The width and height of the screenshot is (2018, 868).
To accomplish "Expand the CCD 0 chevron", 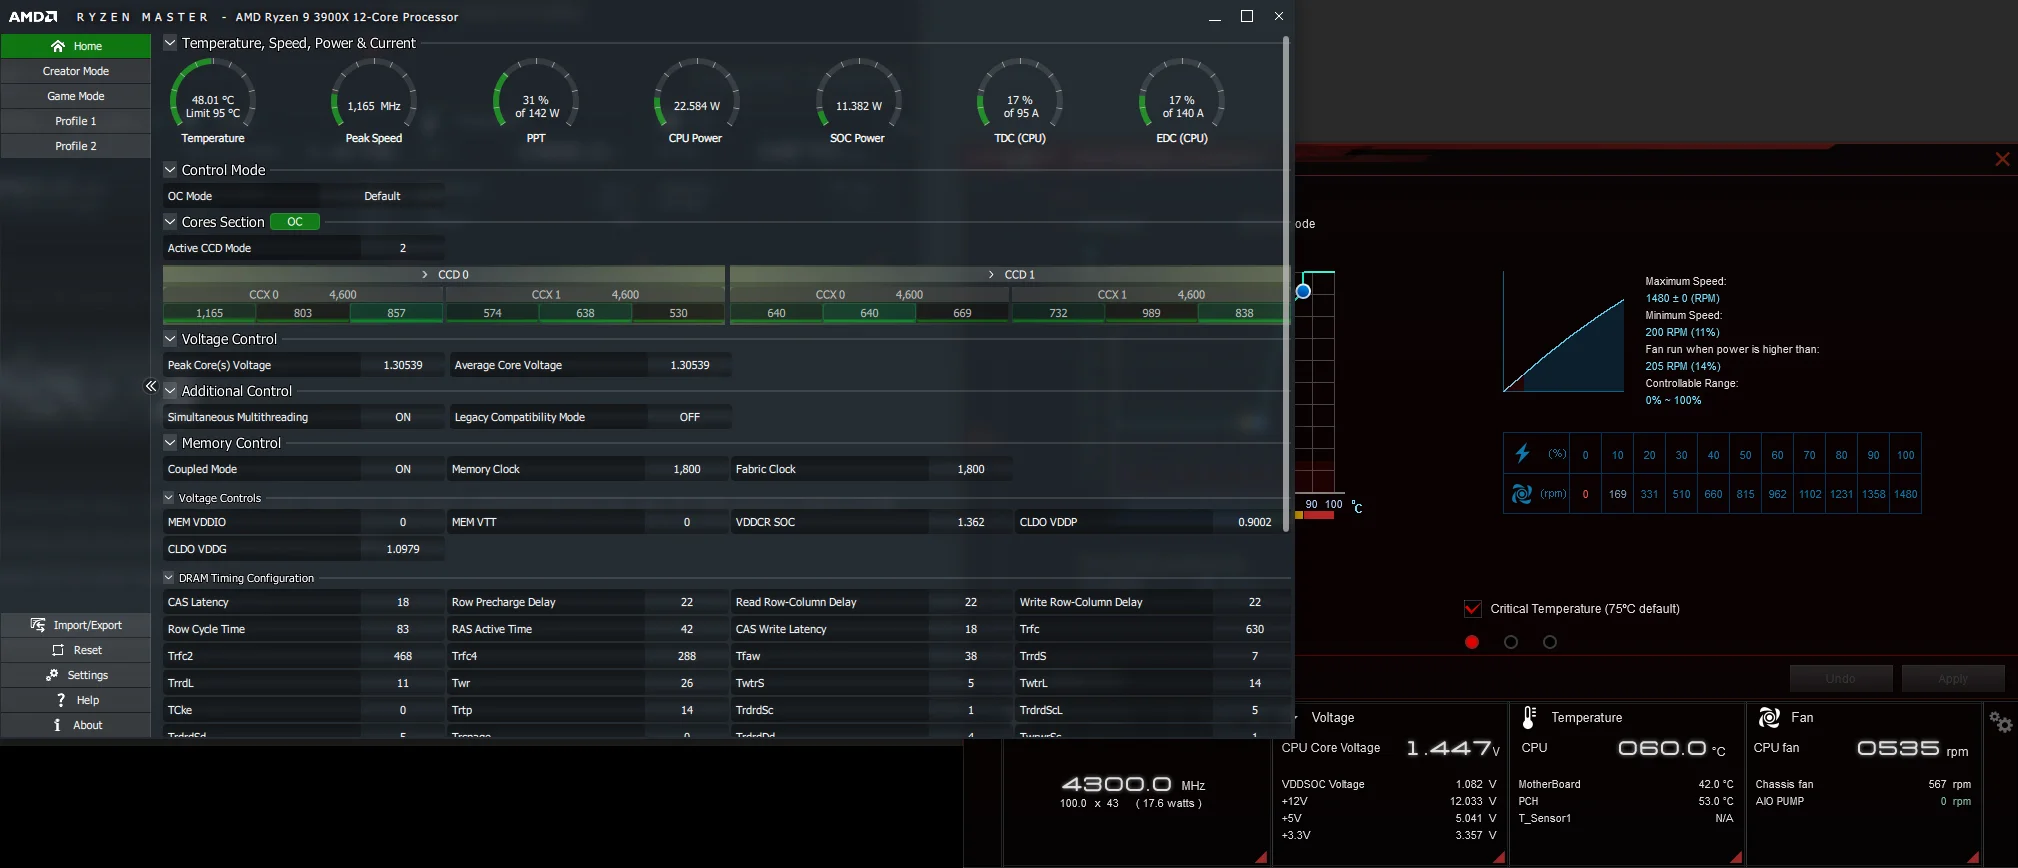I will (425, 274).
